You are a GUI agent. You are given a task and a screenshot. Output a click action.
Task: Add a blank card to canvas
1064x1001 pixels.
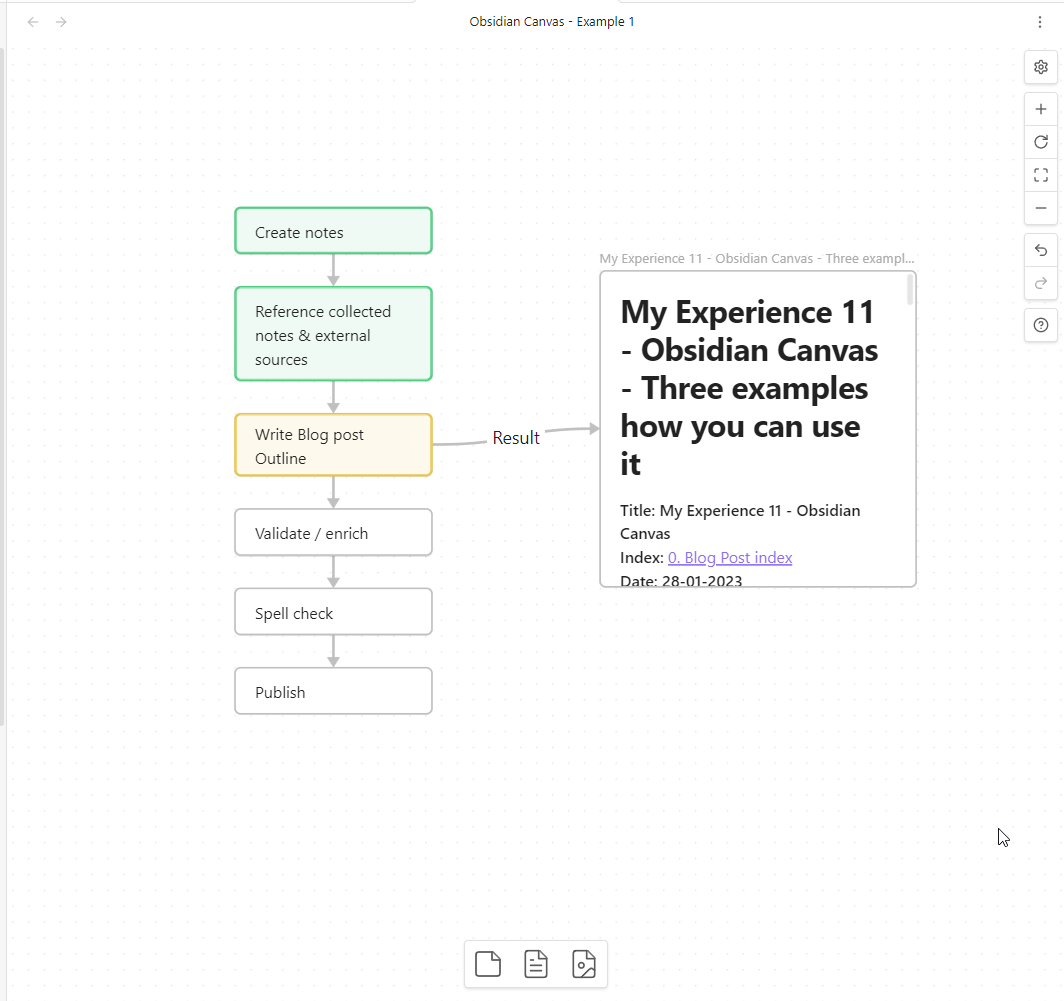(487, 964)
